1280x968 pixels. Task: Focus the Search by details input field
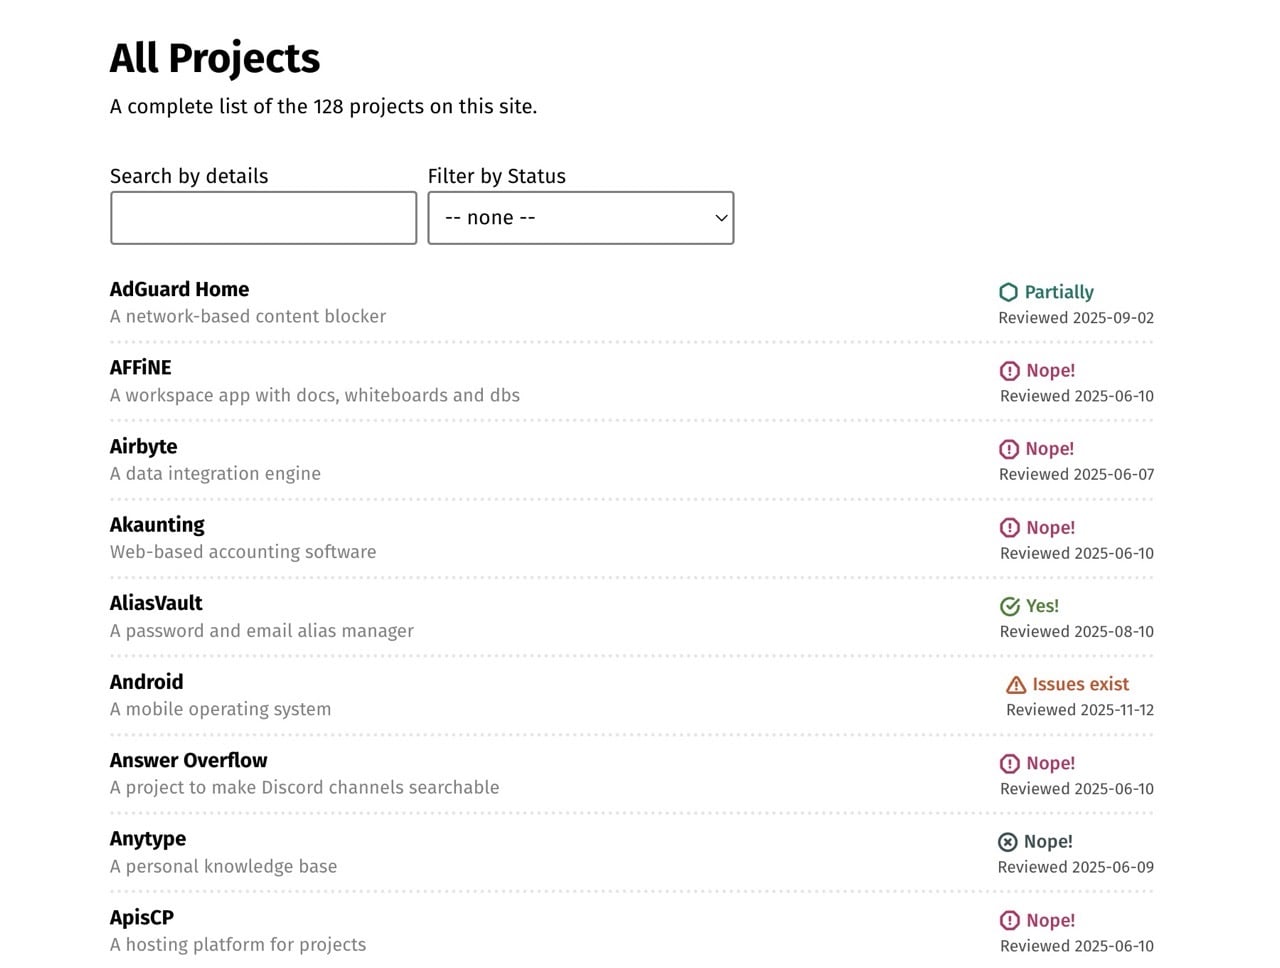(x=263, y=218)
